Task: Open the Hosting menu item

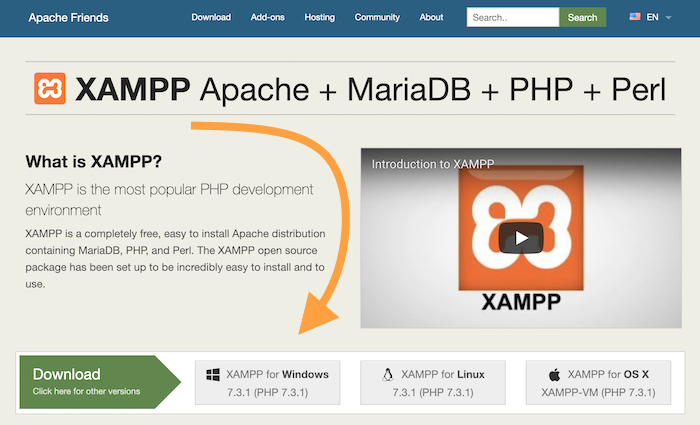Action: (320, 17)
